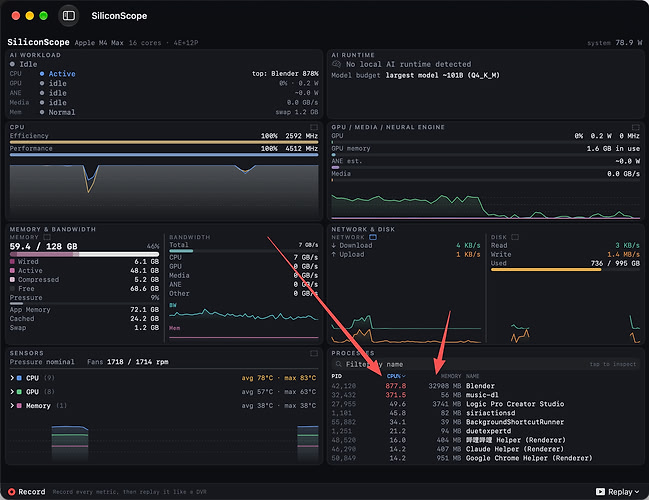
Task: Click the 'Cached 24.2 GB' row
Action: click(x=84, y=319)
